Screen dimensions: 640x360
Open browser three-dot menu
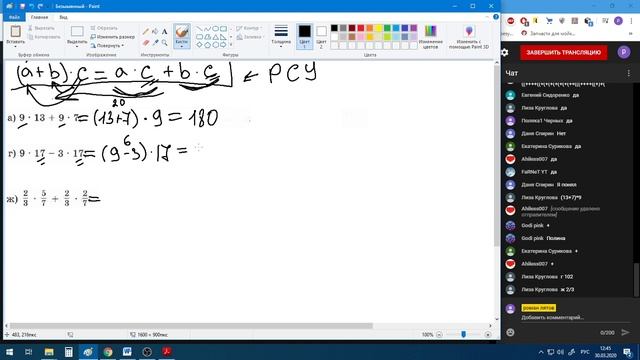point(631,21)
